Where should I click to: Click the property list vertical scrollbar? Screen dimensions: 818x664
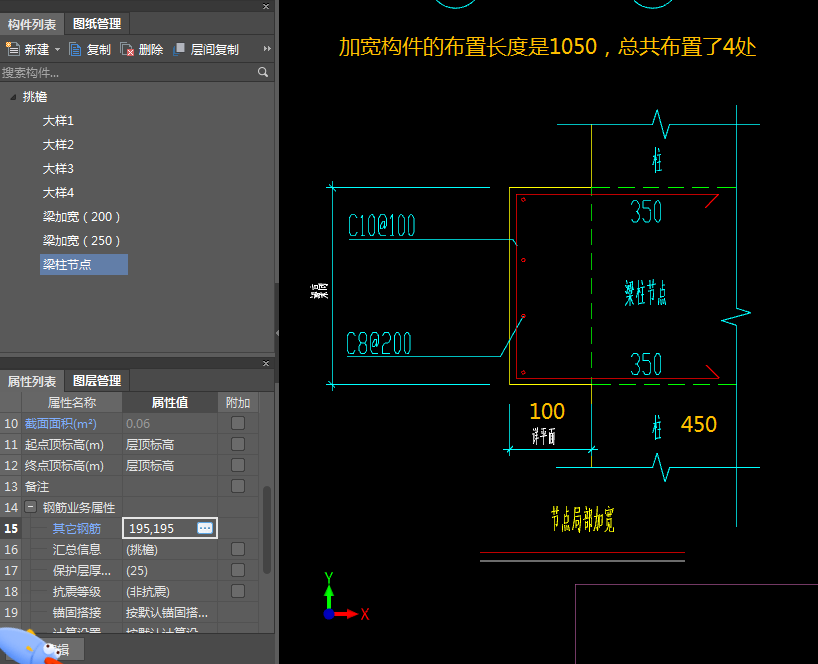pos(267,529)
